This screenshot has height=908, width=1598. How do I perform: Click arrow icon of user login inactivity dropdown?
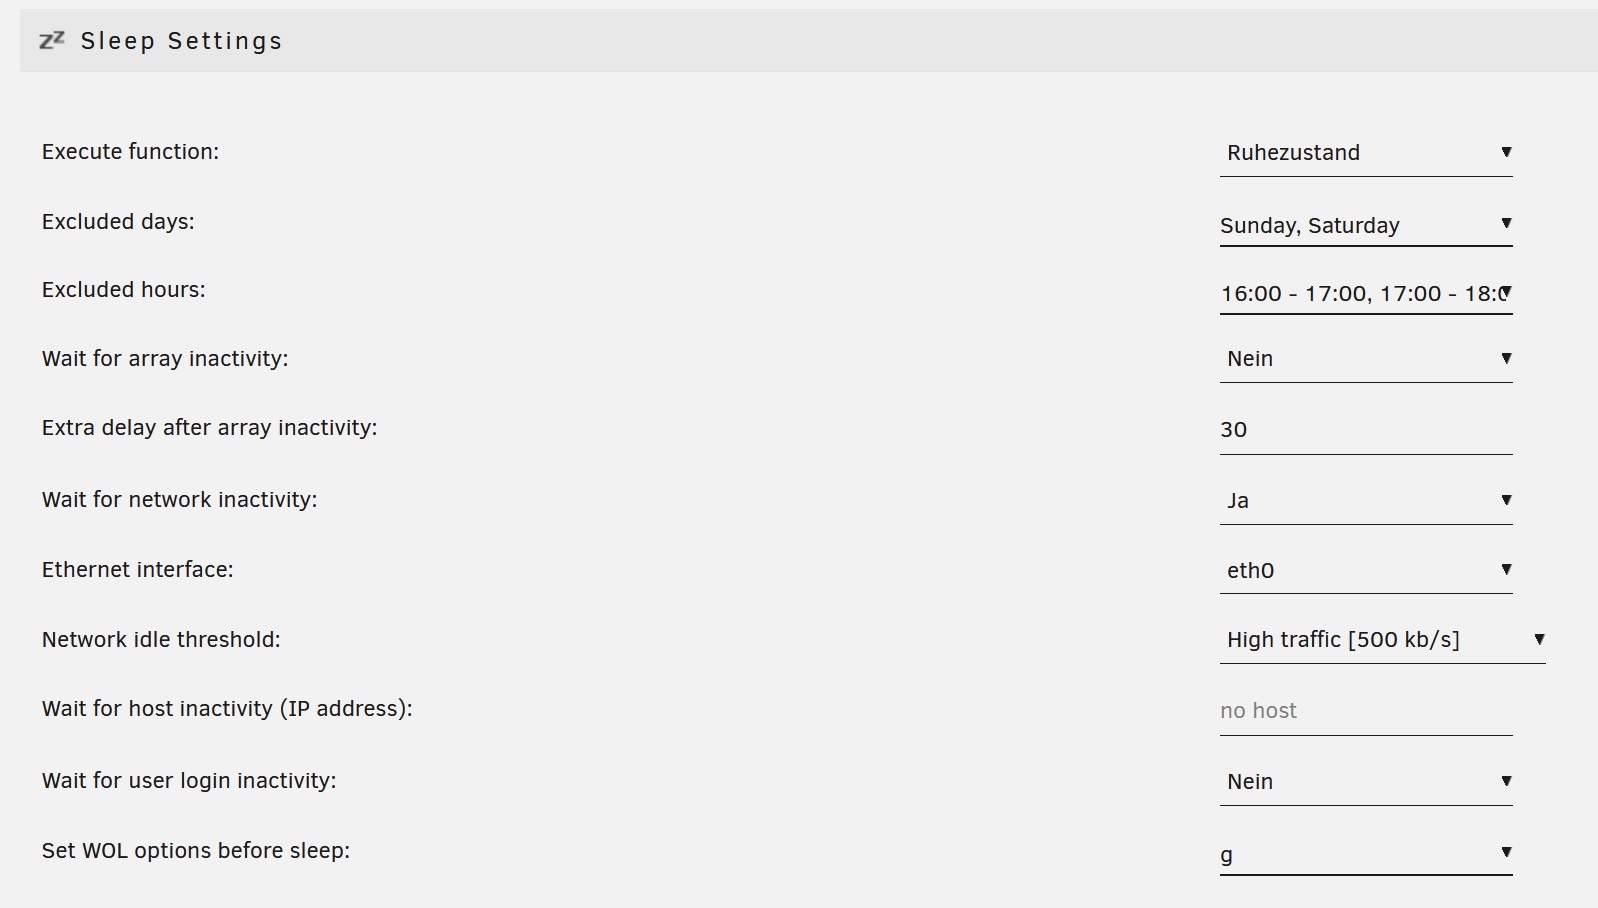[x=1506, y=781]
